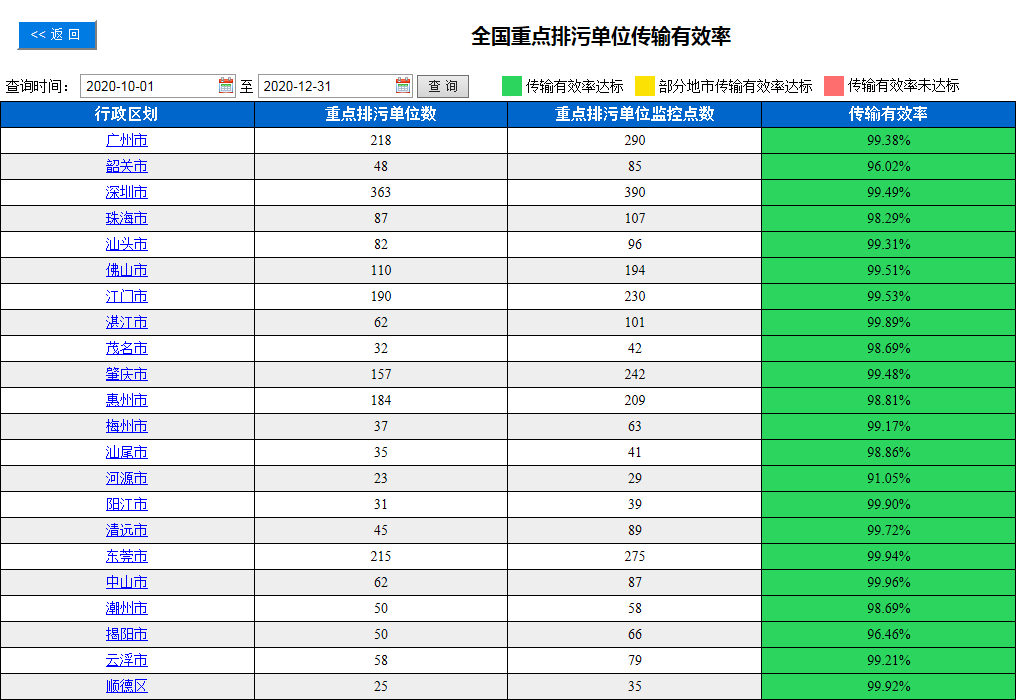Open 茂名市 link

tap(127, 348)
